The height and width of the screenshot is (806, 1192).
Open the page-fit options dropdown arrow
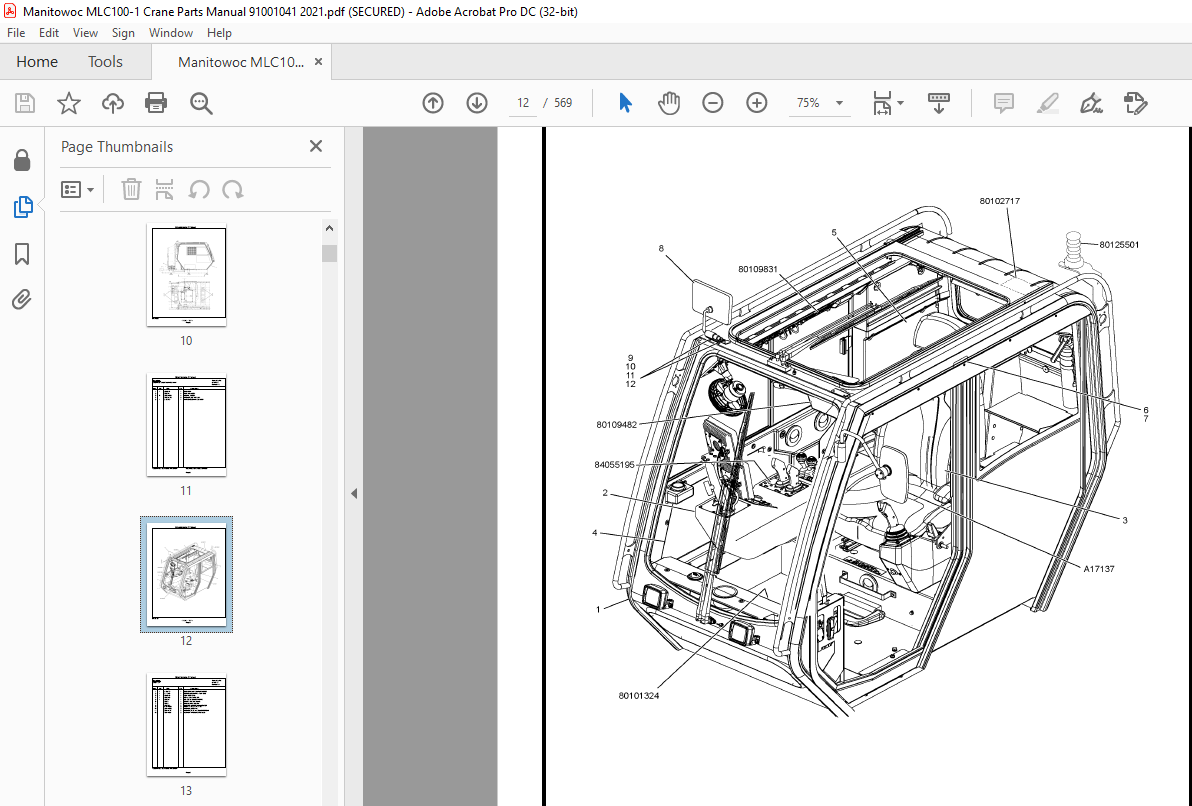(x=901, y=103)
